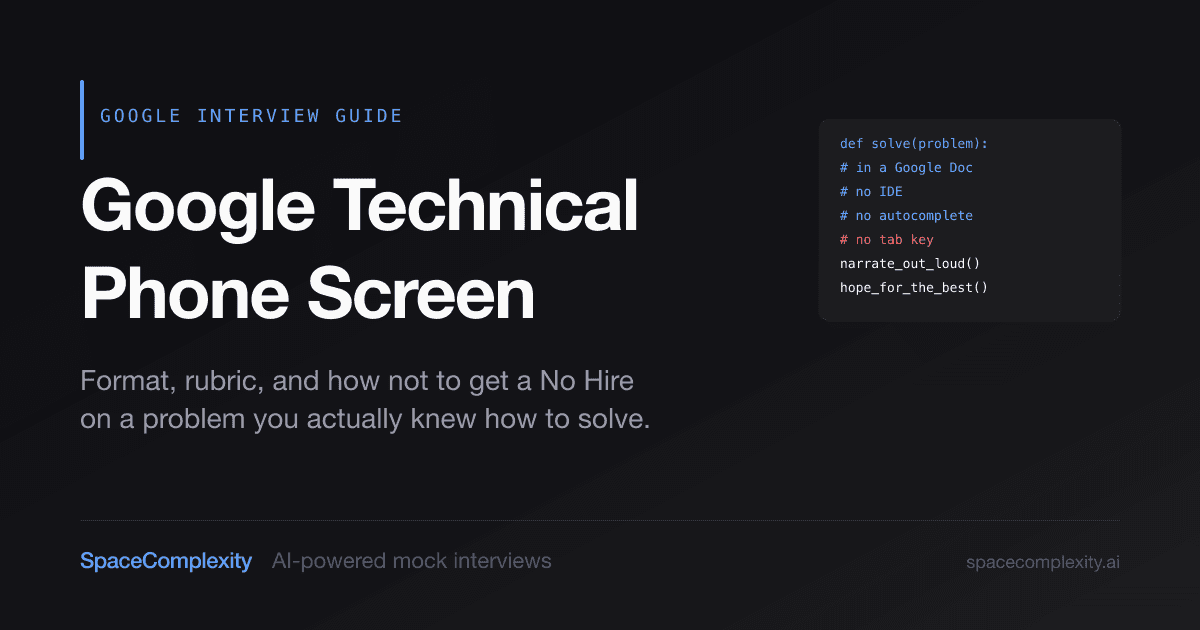Click the AI-powered mock interviews tagline
Screen dimensions: 1200x630
[x=411, y=561]
